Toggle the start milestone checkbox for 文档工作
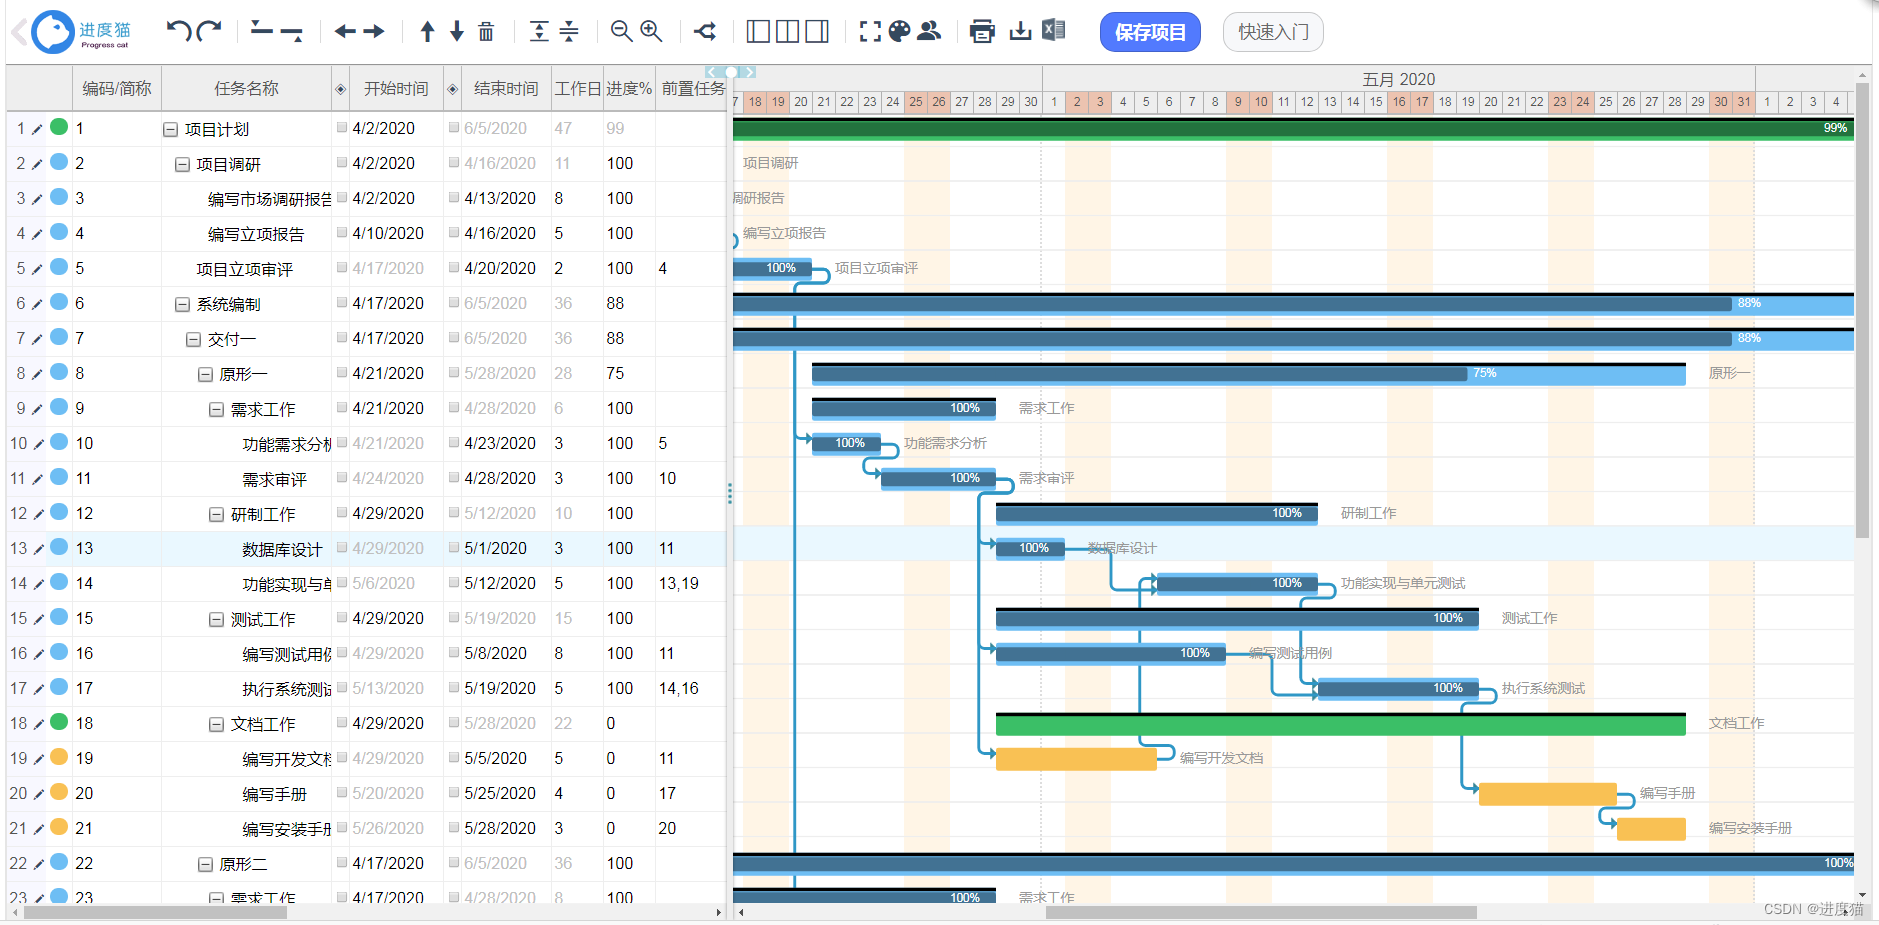The image size is (1879, 925). [342, 723]
